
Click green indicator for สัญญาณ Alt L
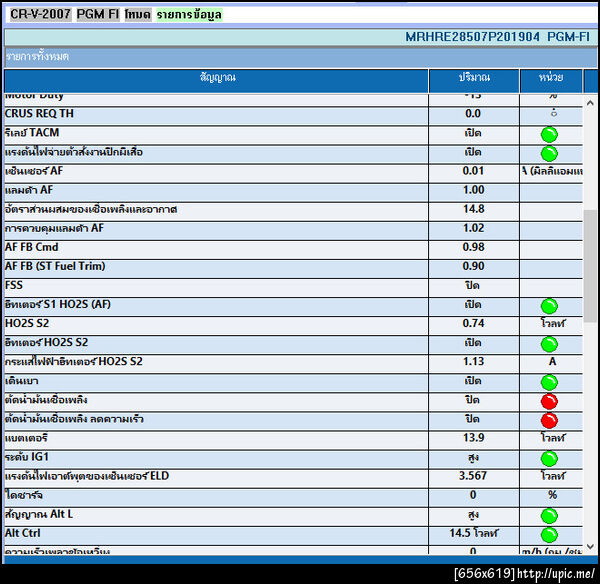(x=549, y=516)
